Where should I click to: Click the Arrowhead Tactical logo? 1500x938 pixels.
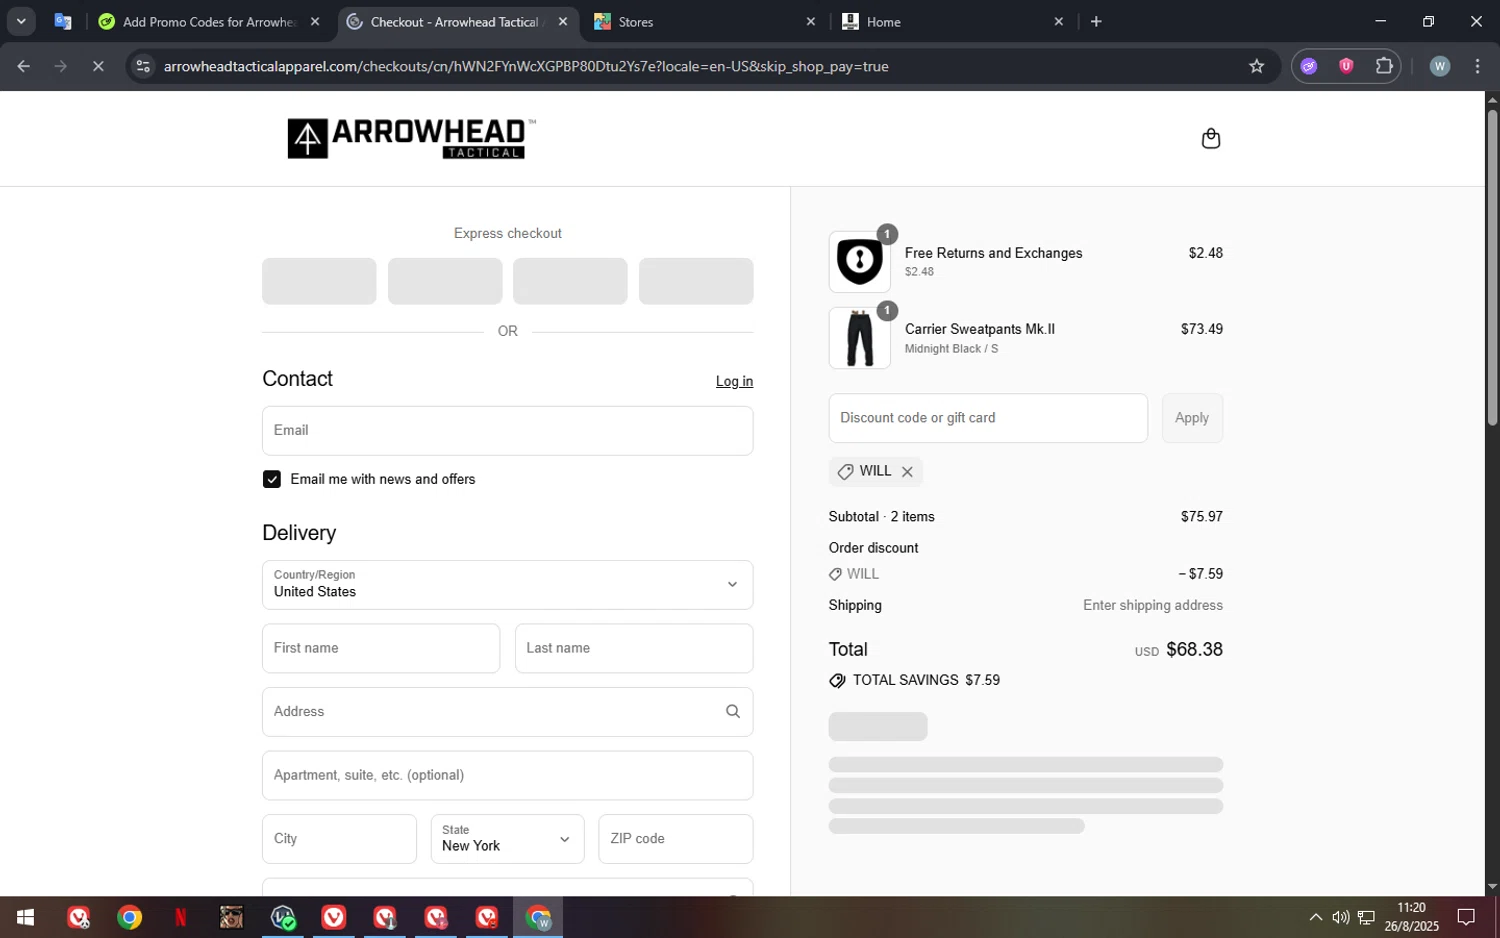click(411, 138)
